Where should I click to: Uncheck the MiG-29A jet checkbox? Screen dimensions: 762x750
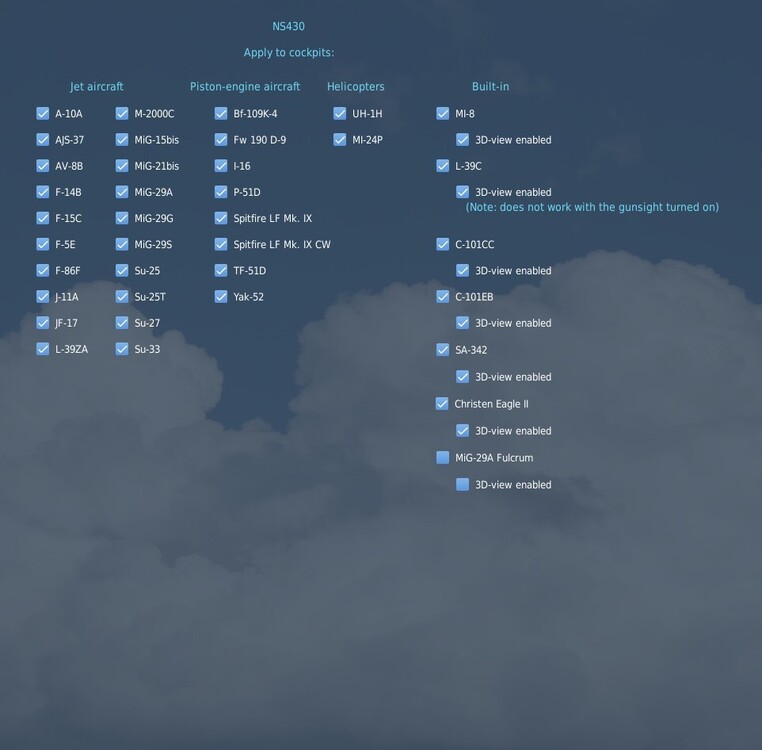[x=122, y=192]
